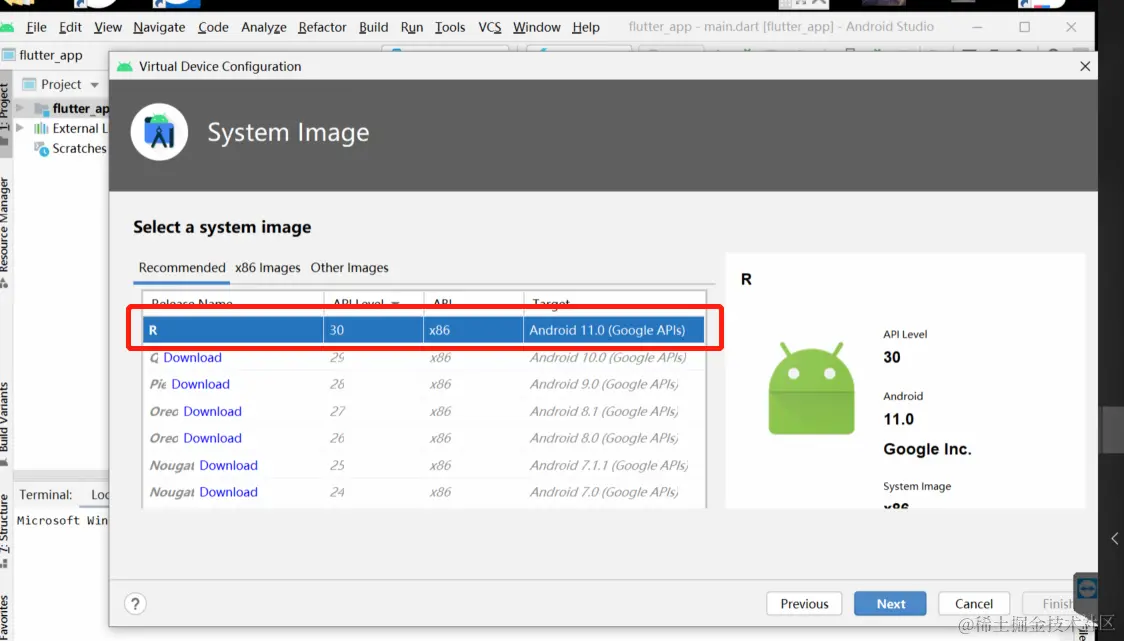Download the Oreo API 27 image

point(212,412)
